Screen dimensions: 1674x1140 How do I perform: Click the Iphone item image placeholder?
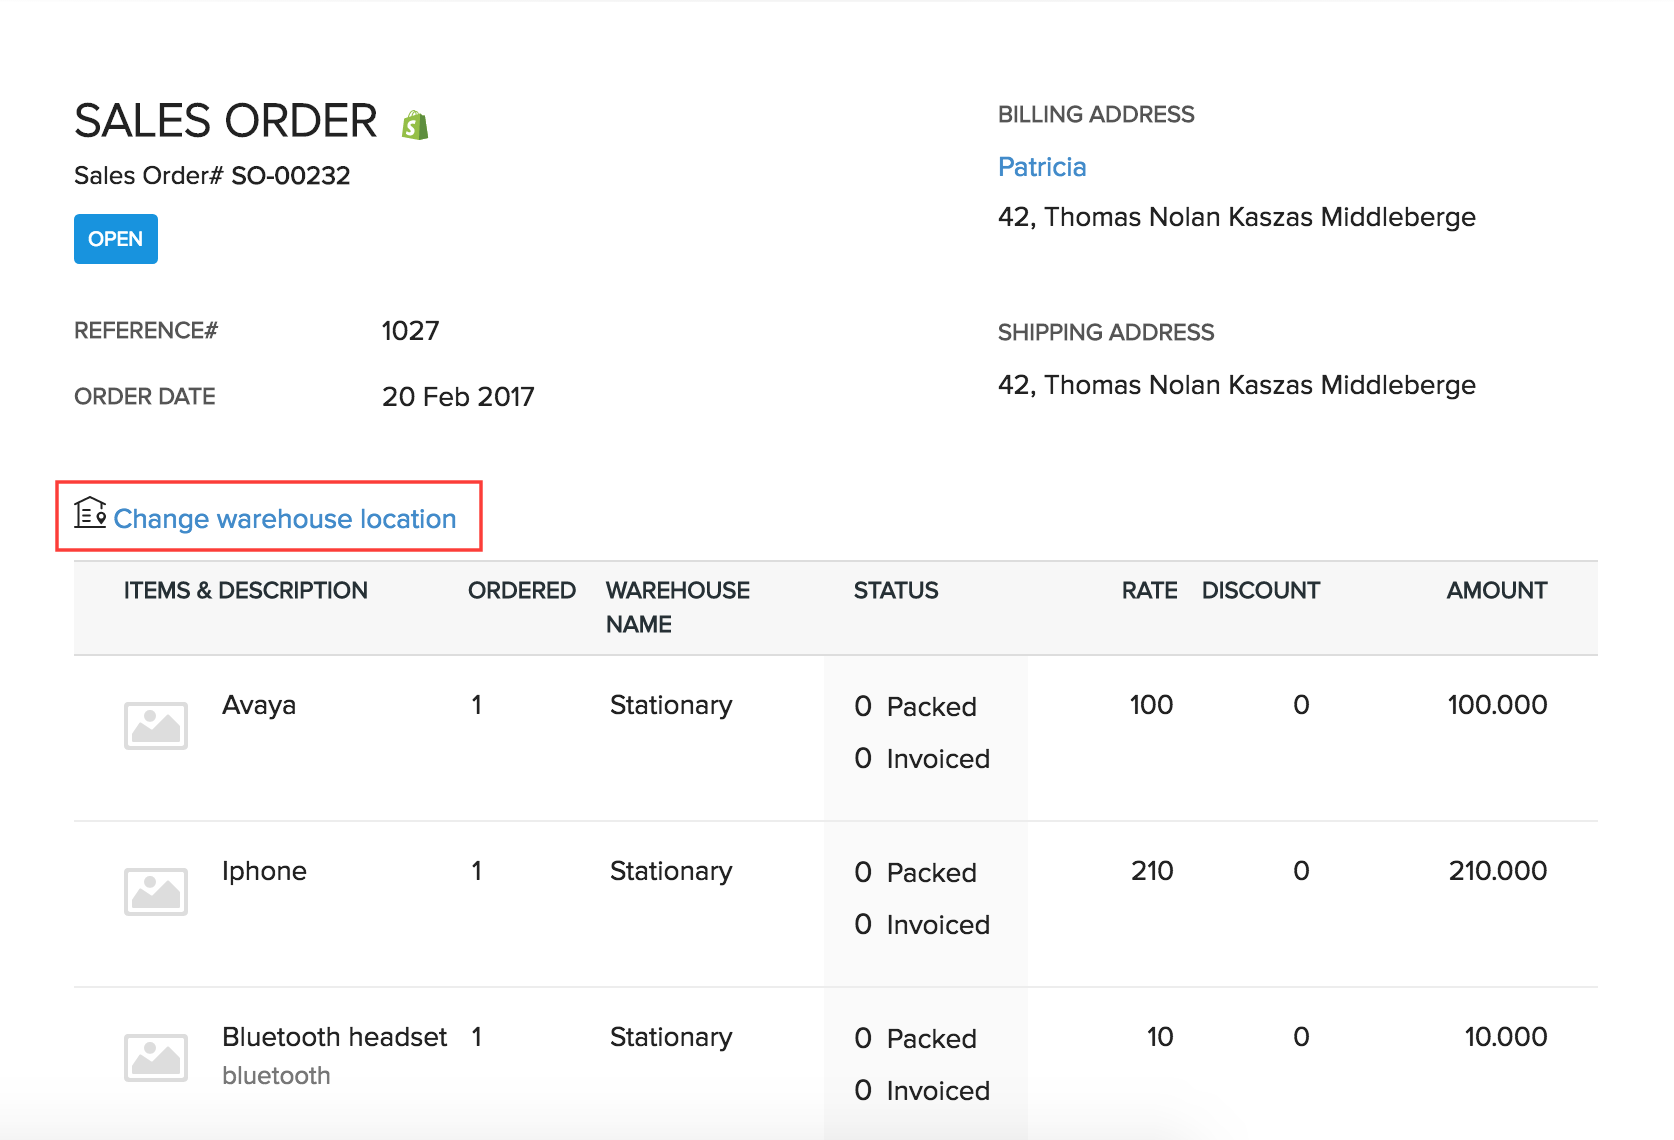pyautogui.click(x=156, y=891)
